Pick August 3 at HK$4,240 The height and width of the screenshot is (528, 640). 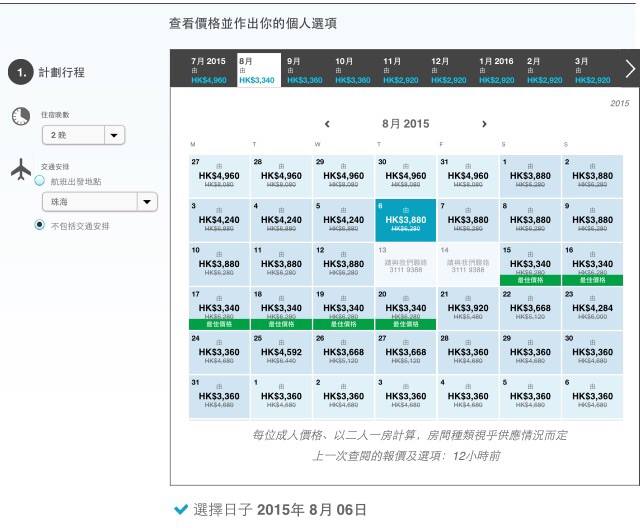218,219
